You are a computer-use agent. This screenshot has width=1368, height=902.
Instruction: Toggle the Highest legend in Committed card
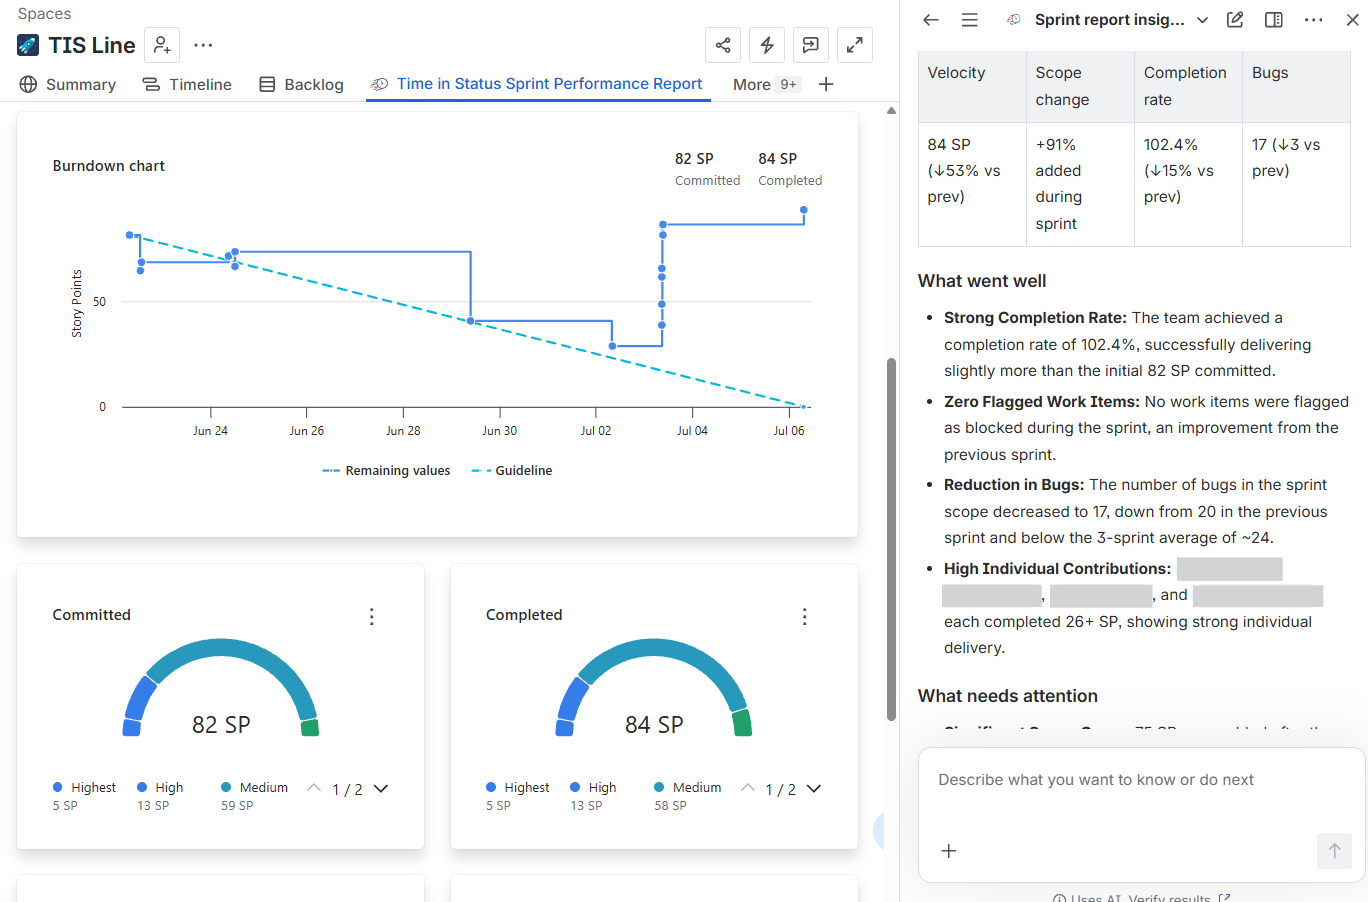click(85, 788)
